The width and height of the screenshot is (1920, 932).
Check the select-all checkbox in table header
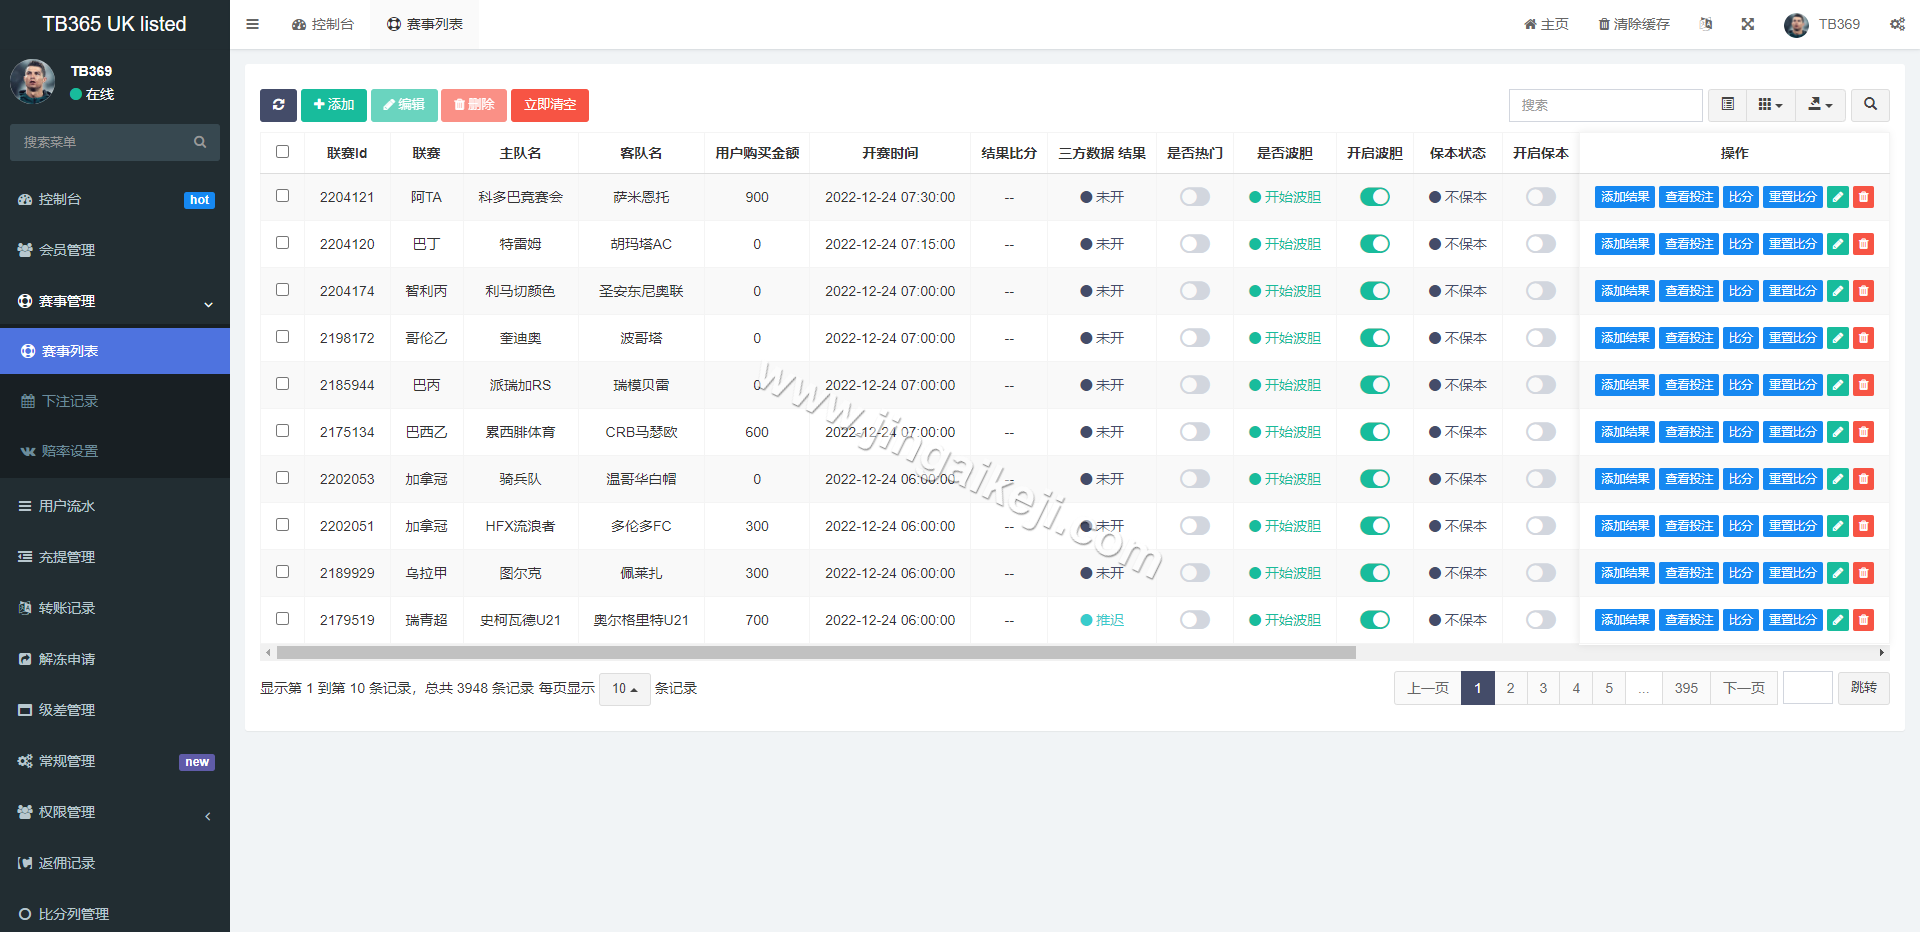[x=282, y=151]
